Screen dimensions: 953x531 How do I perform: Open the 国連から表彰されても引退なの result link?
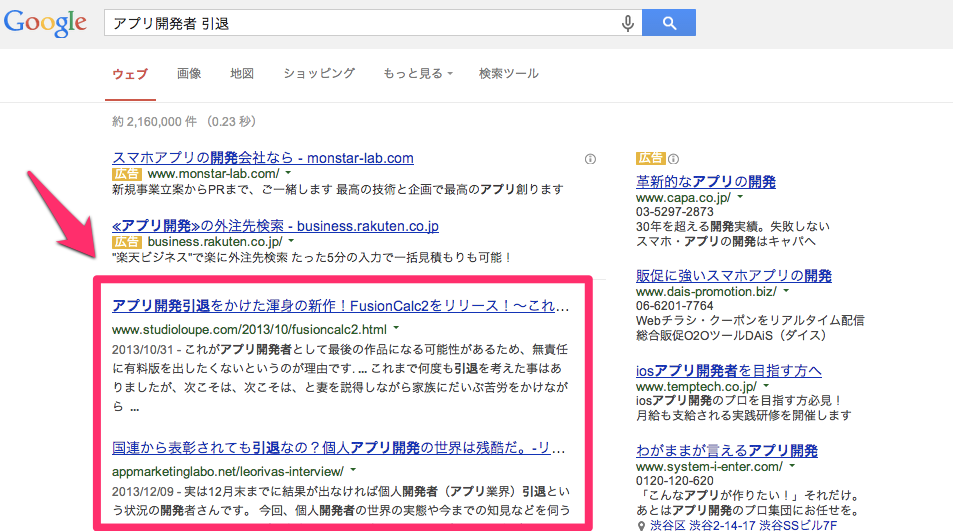[x=339, y=448]
